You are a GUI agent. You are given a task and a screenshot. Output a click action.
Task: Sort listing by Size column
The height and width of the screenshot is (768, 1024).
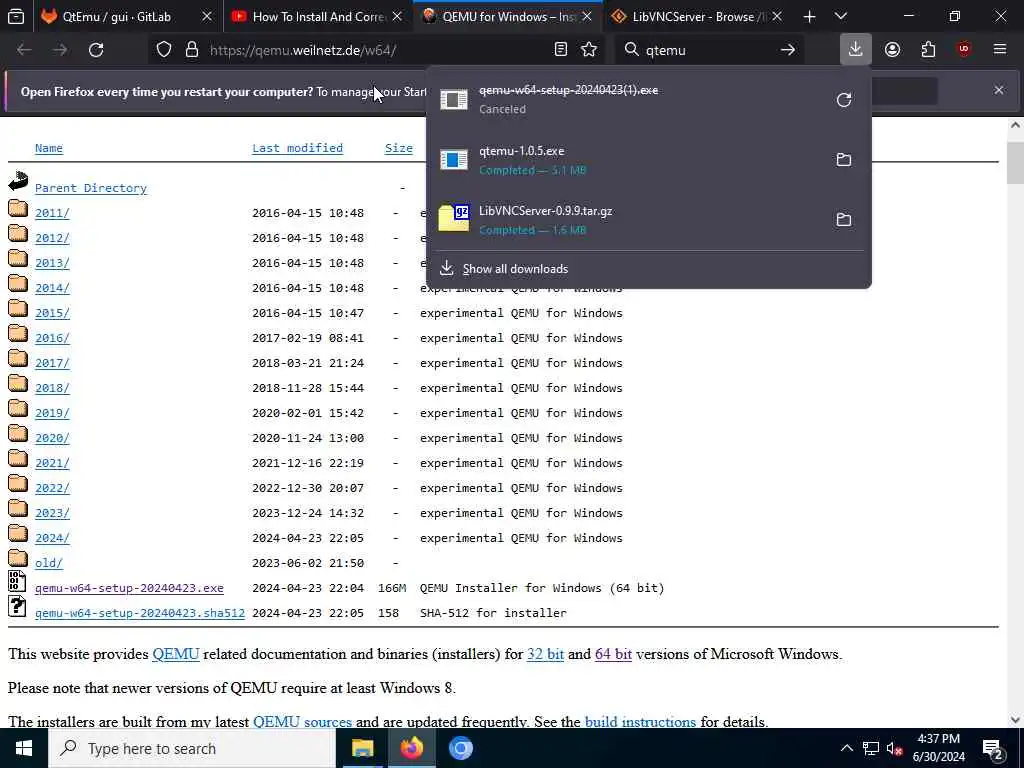point(398,148)
